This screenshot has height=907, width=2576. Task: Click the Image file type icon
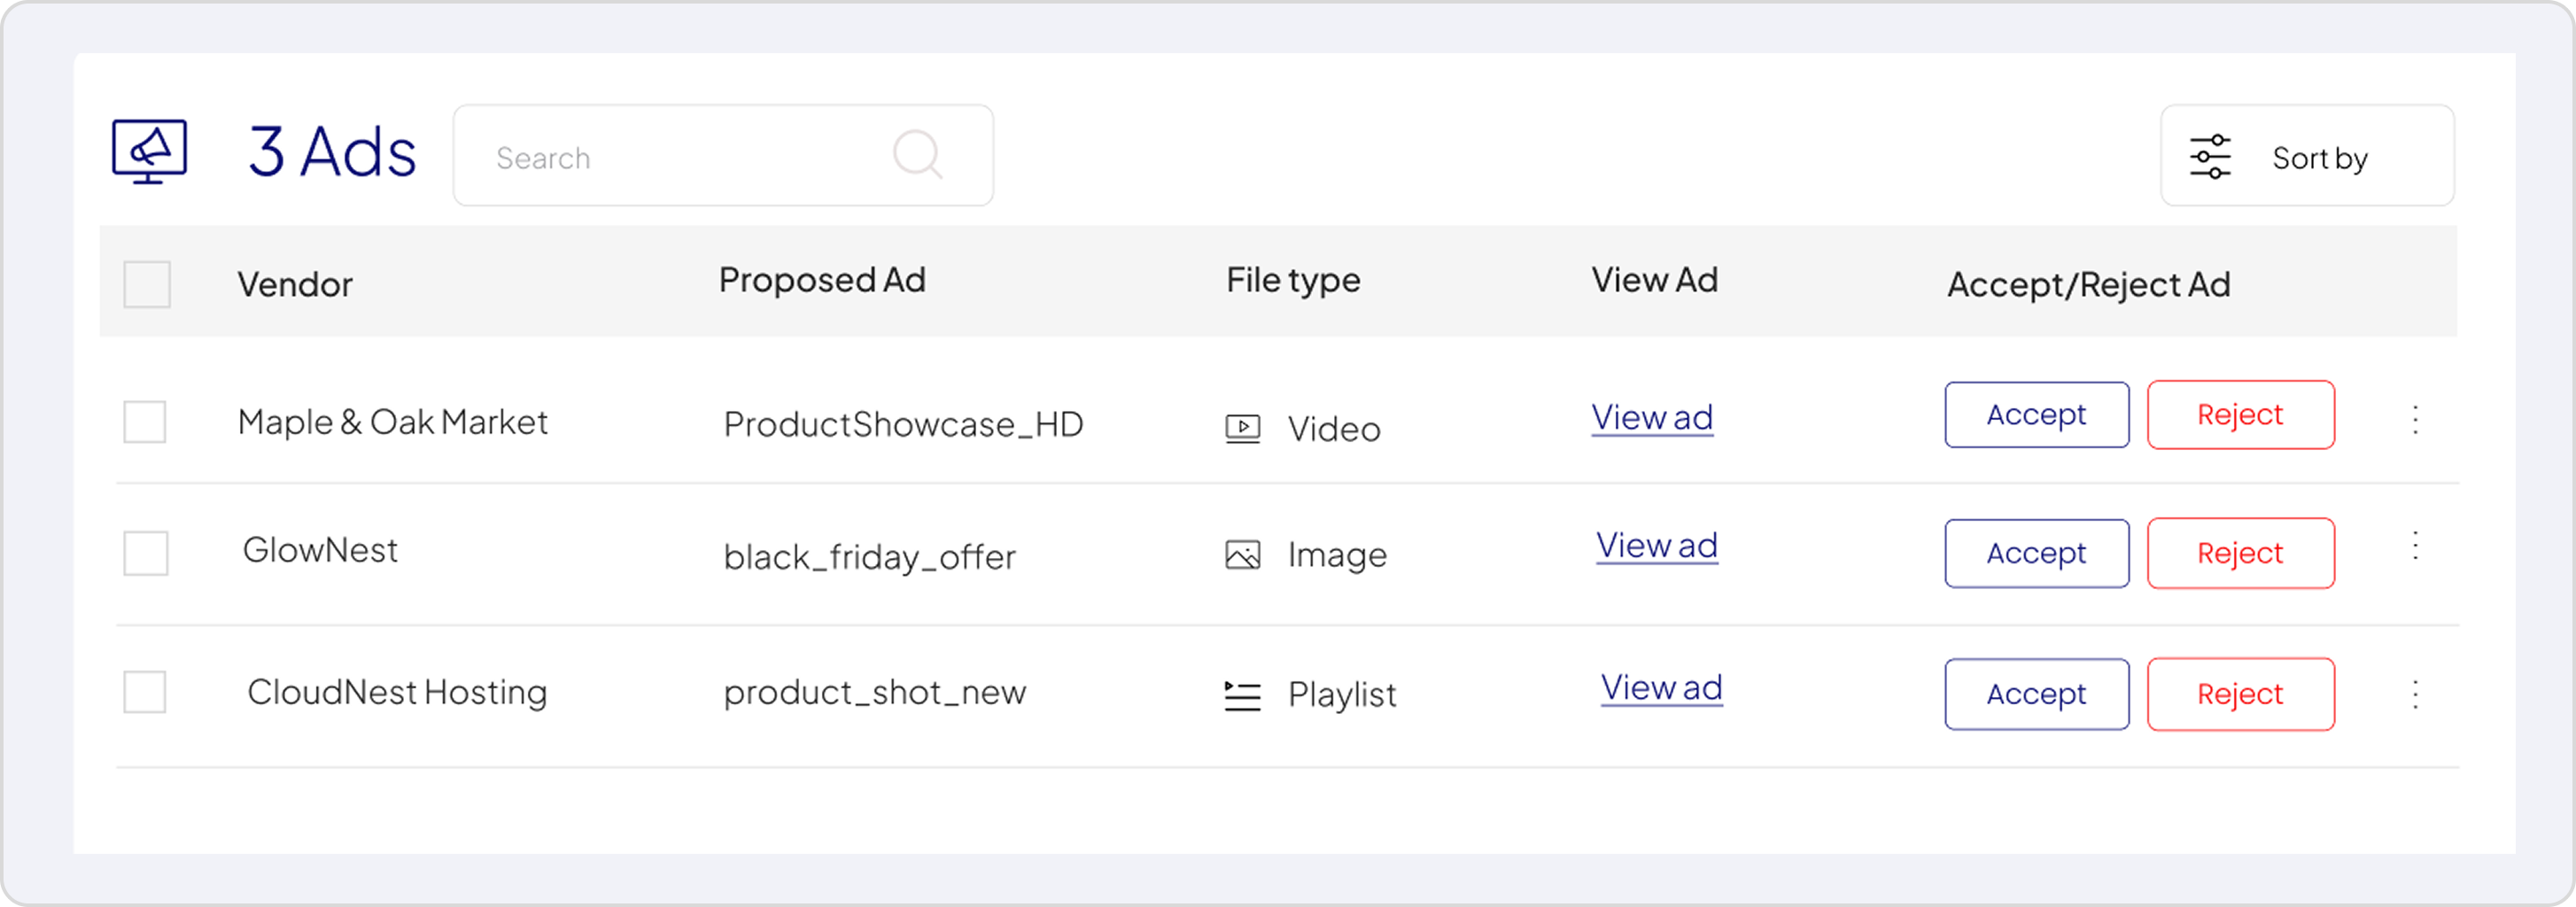click(x=1243, y=555)
